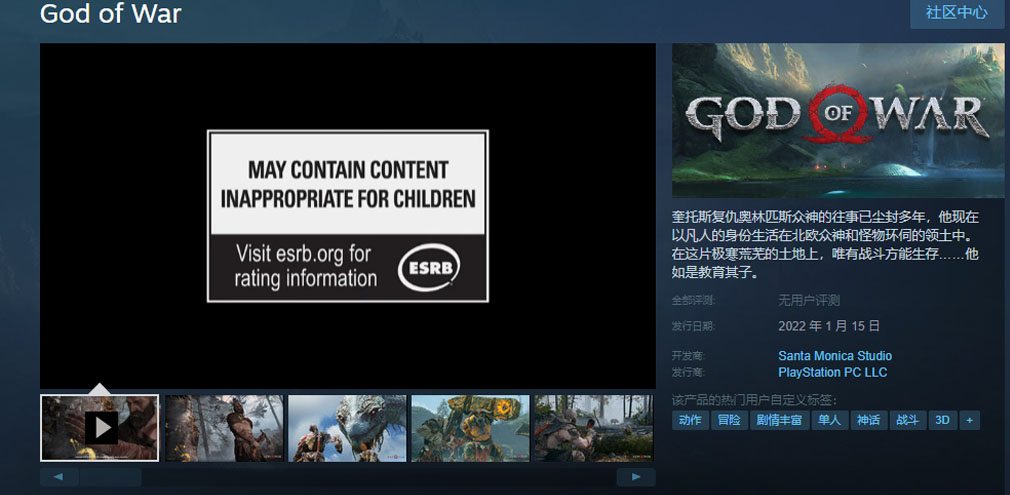The width and height of the screenshot is (1010, 495).
Task: Click the 开发商 label
Action: (689, 356)
